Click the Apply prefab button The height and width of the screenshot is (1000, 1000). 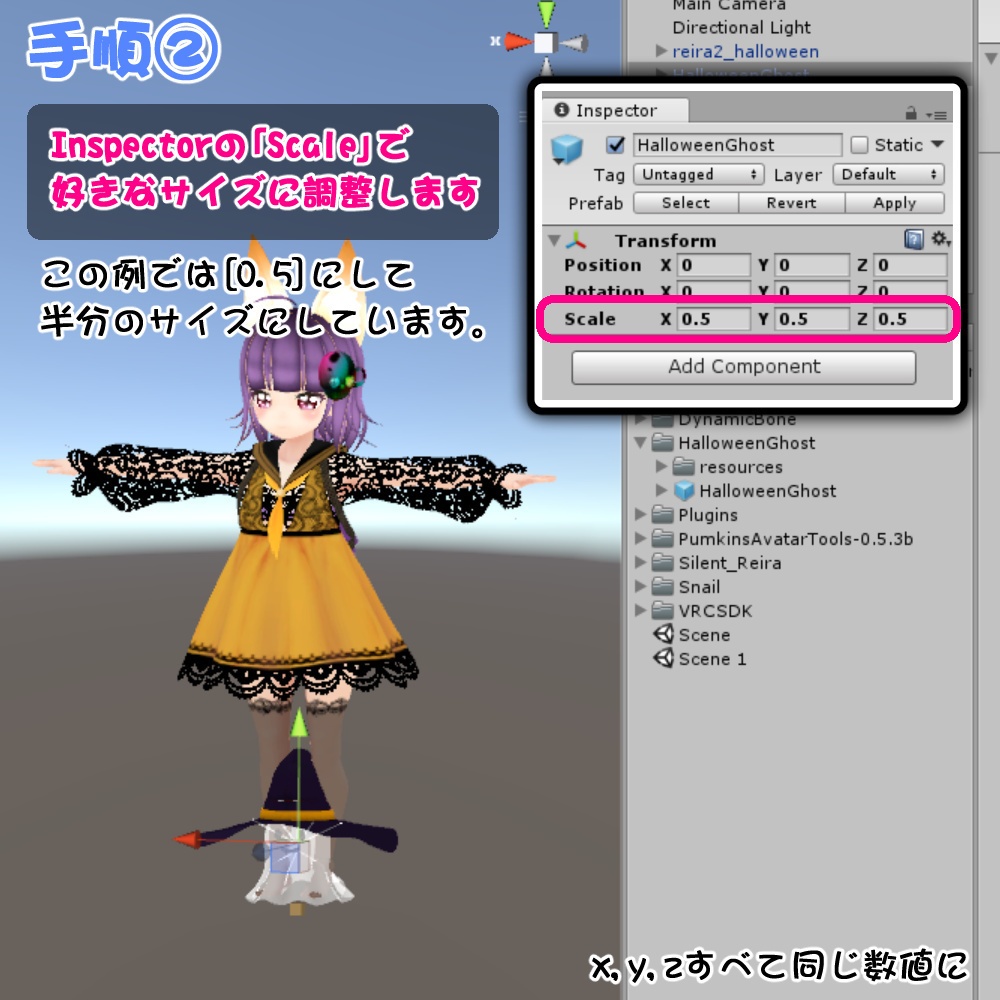pyautogui.click(x=895, y=203)
